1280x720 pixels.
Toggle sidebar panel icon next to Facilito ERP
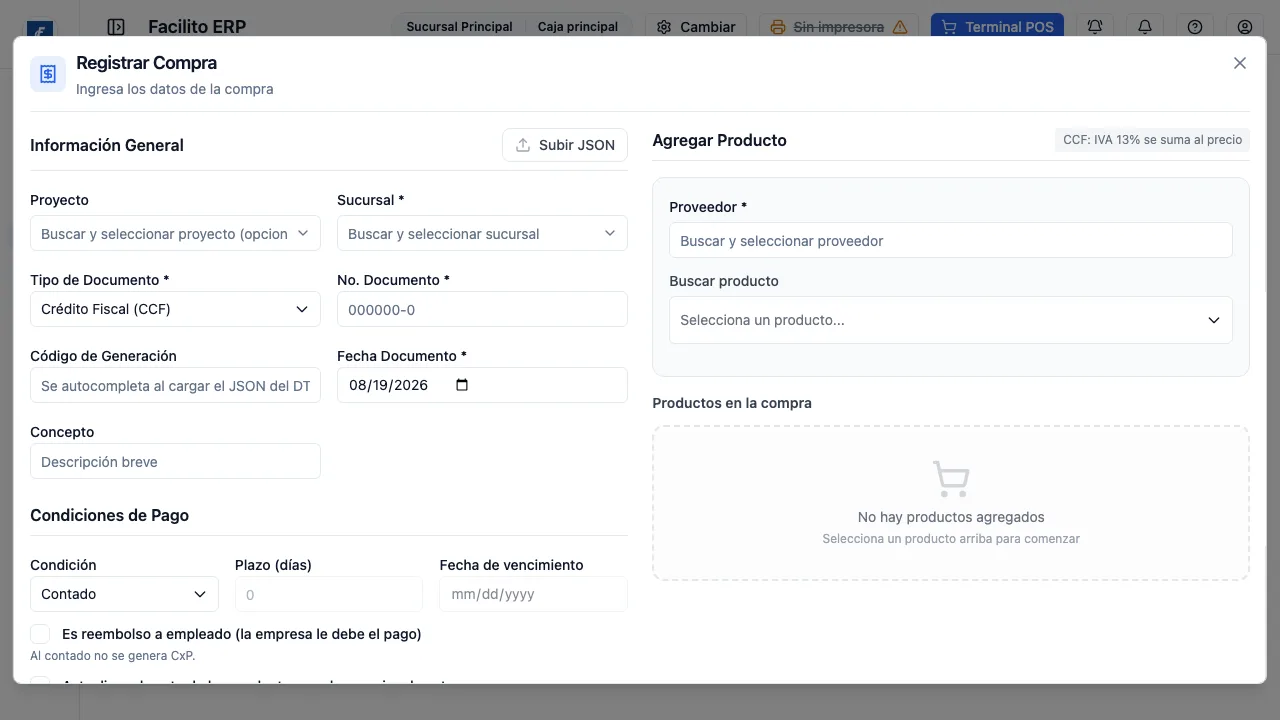[x=116, y=27]
